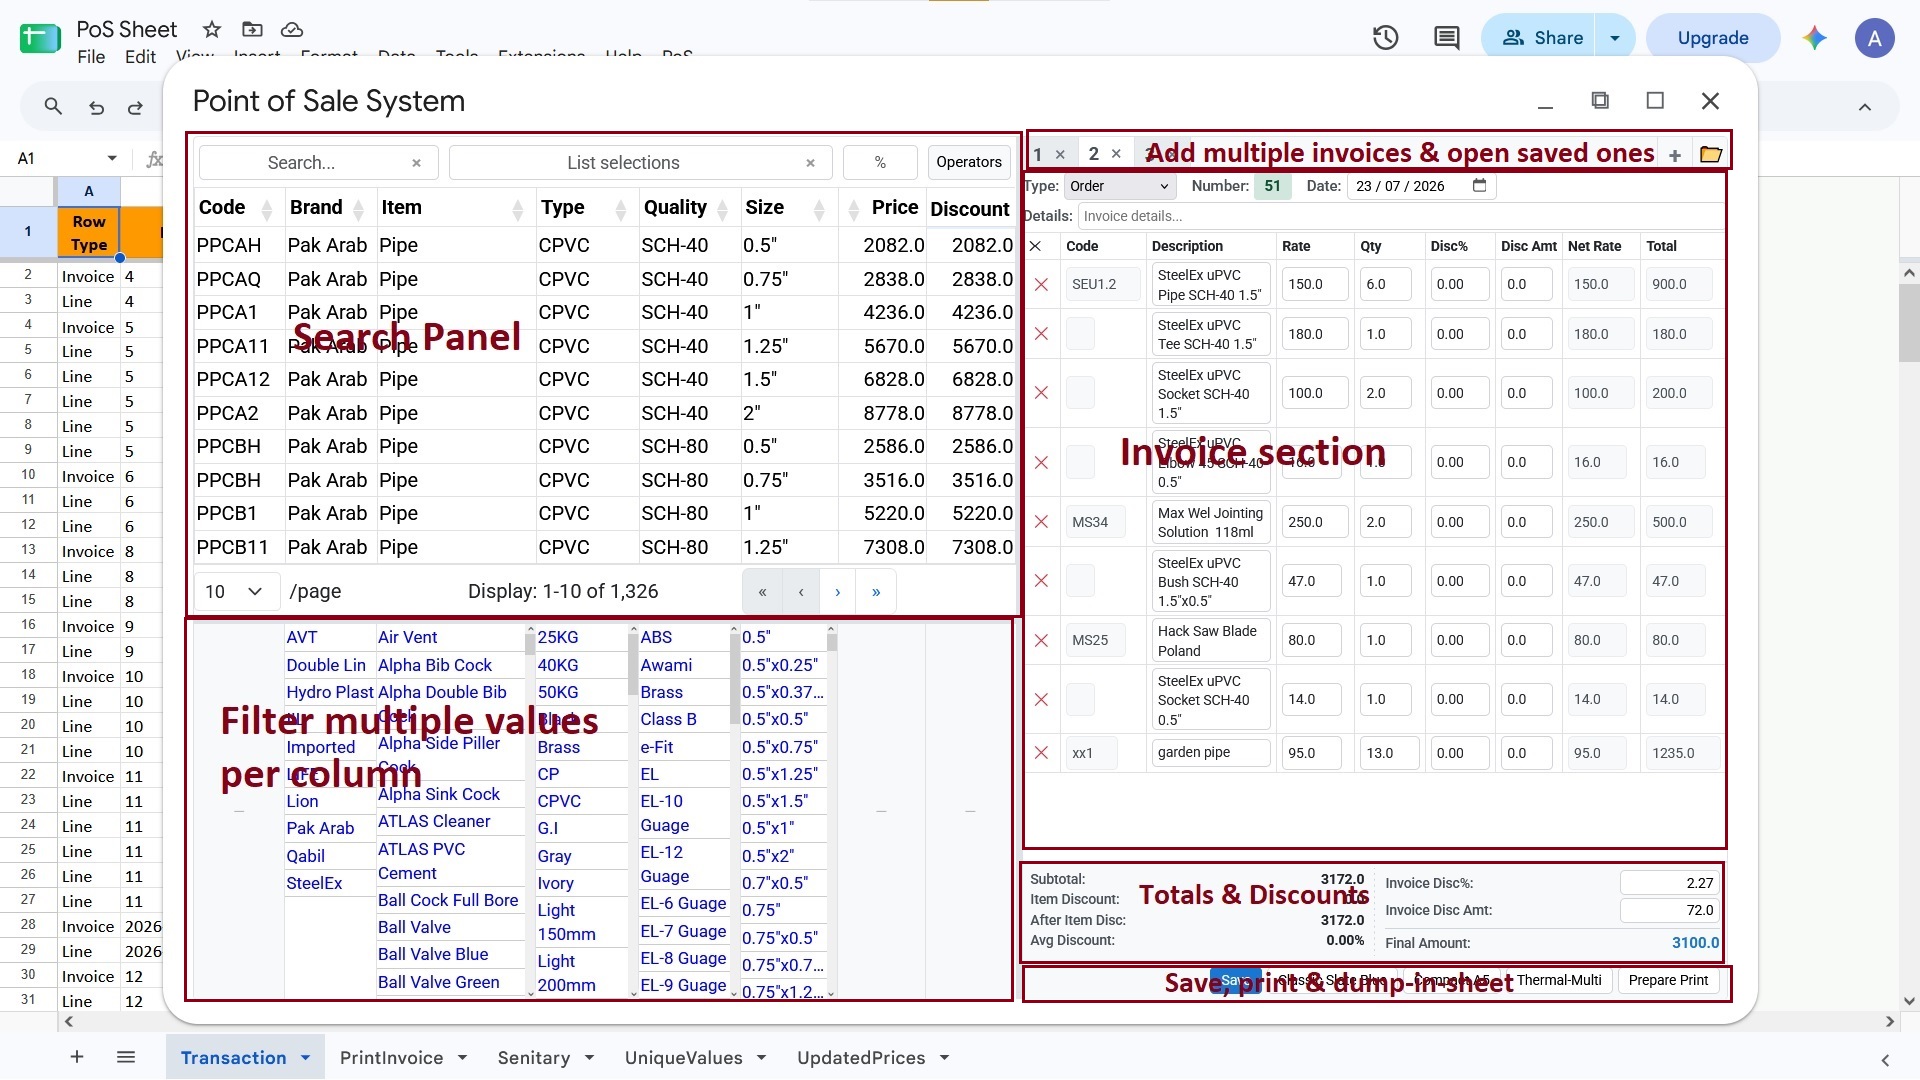Open the comments panel icon

1446,38
